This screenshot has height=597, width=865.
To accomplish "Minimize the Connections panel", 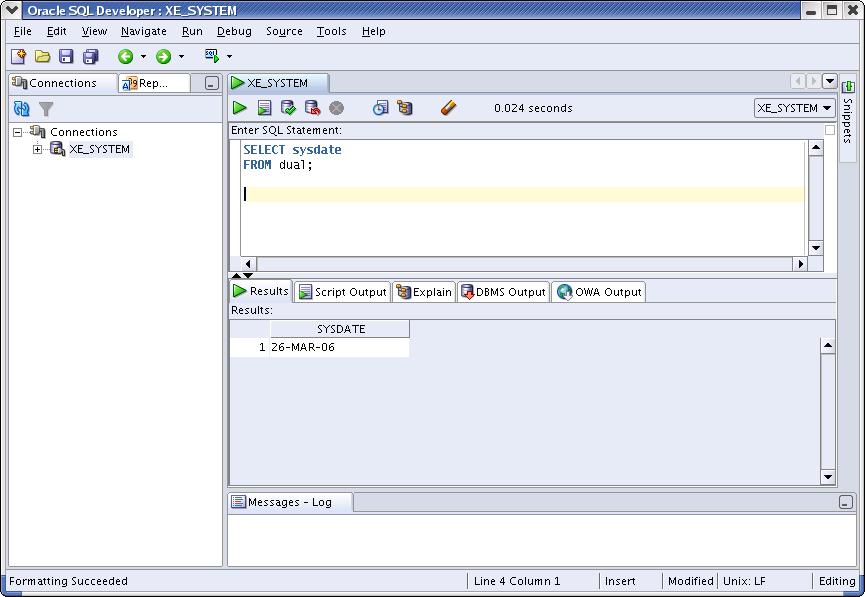I will click(x=211, y=83).
